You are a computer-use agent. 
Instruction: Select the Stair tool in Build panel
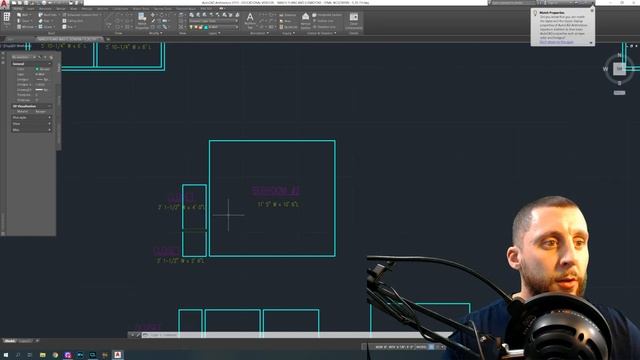(x=45, y=21)
